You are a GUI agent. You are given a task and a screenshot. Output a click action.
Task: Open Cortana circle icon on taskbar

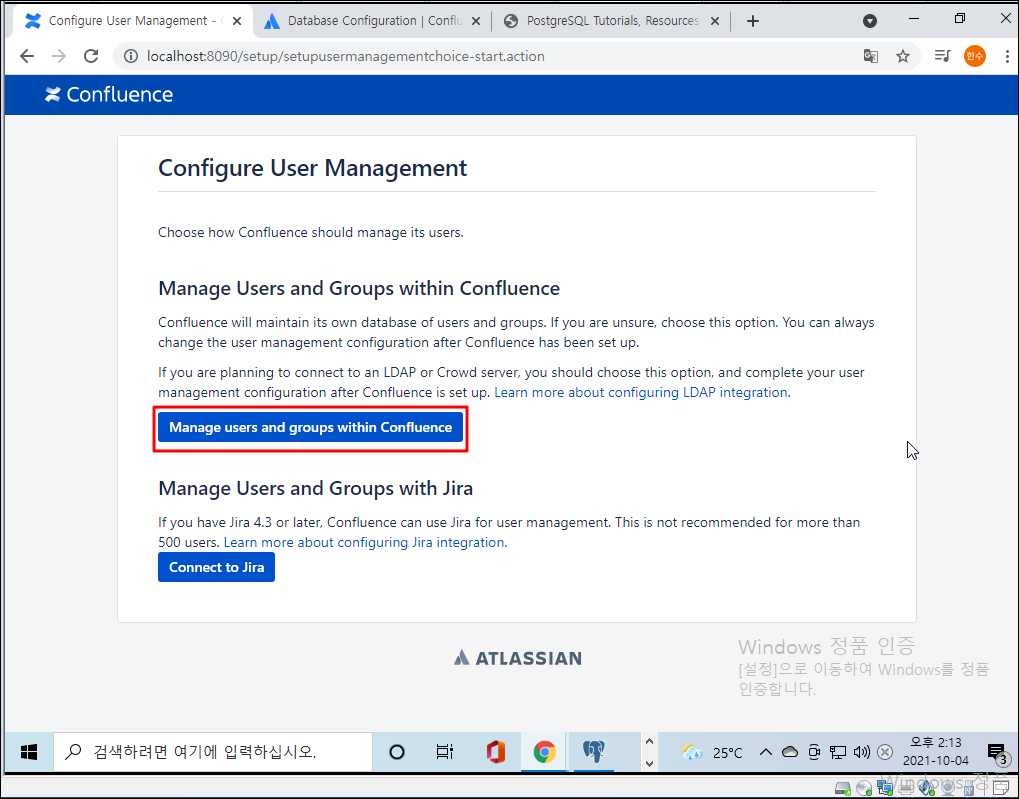pyautogui.click(x=396, y=752)
